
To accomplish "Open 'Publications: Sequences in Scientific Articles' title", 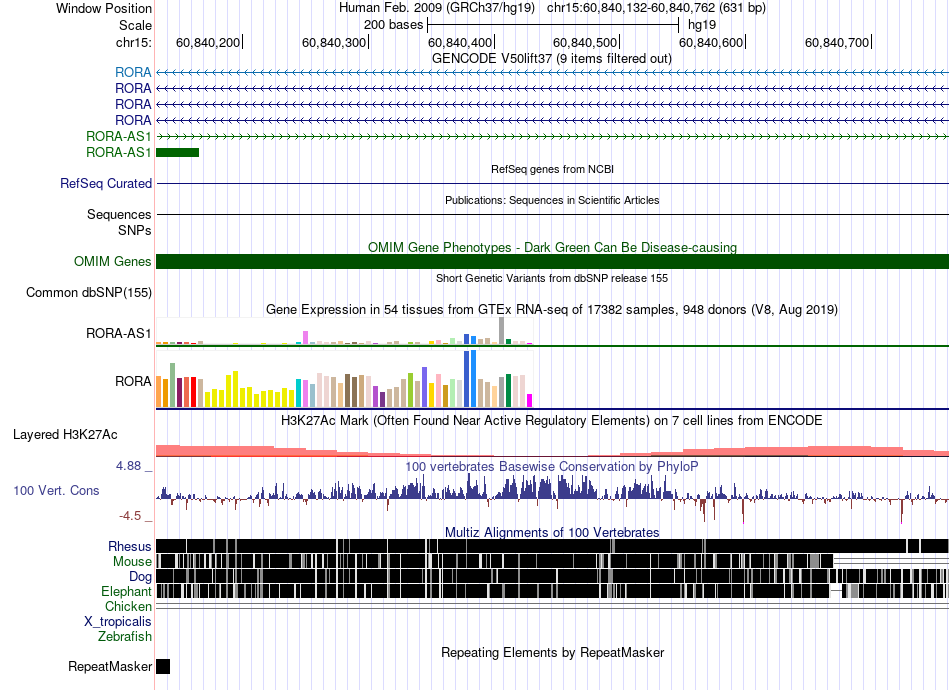I will 552,200.
